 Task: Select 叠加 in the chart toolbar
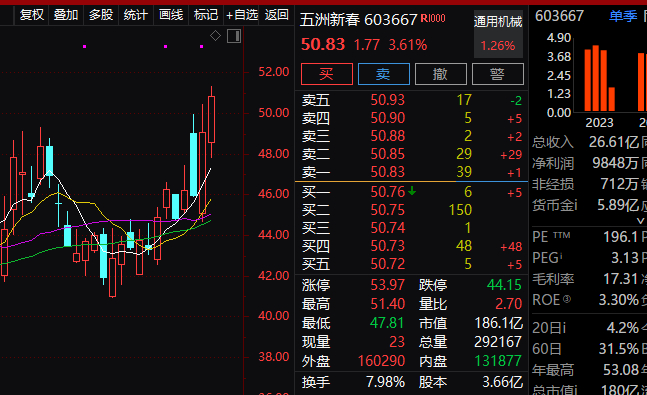click(x=66, y=15)
